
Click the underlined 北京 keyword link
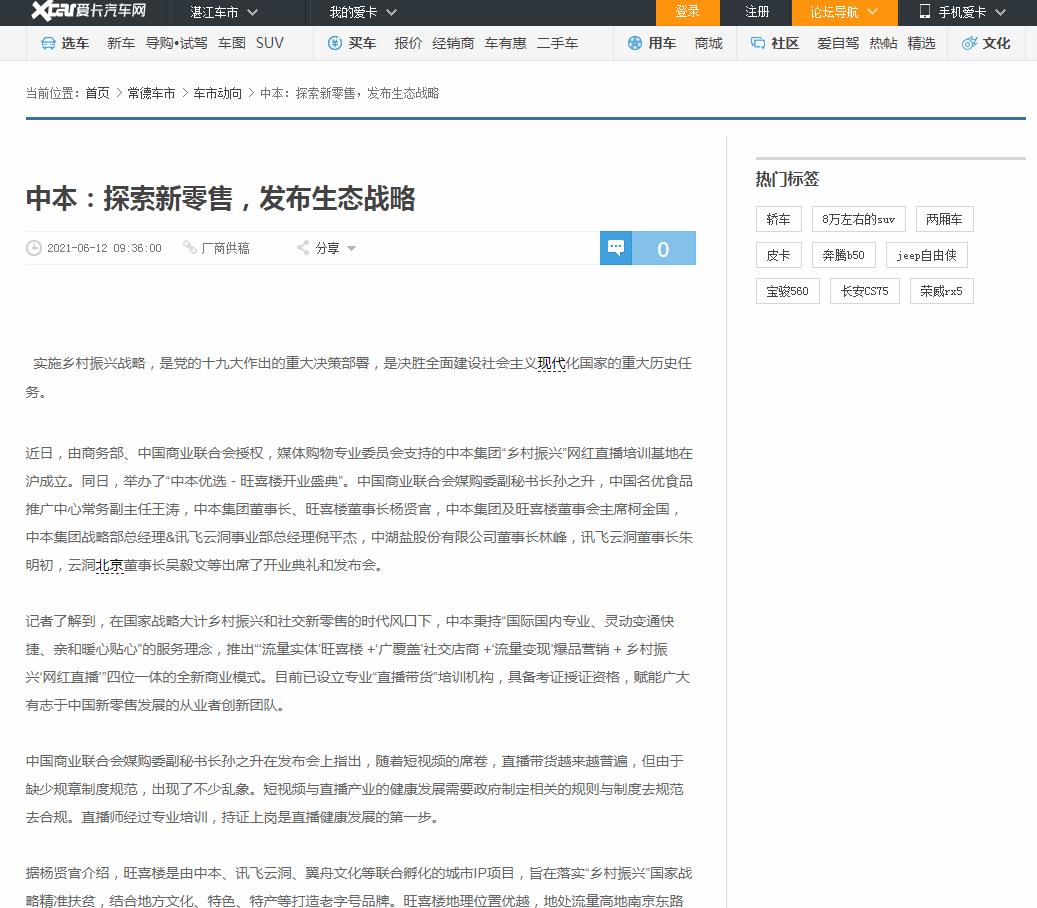point(110,565)
